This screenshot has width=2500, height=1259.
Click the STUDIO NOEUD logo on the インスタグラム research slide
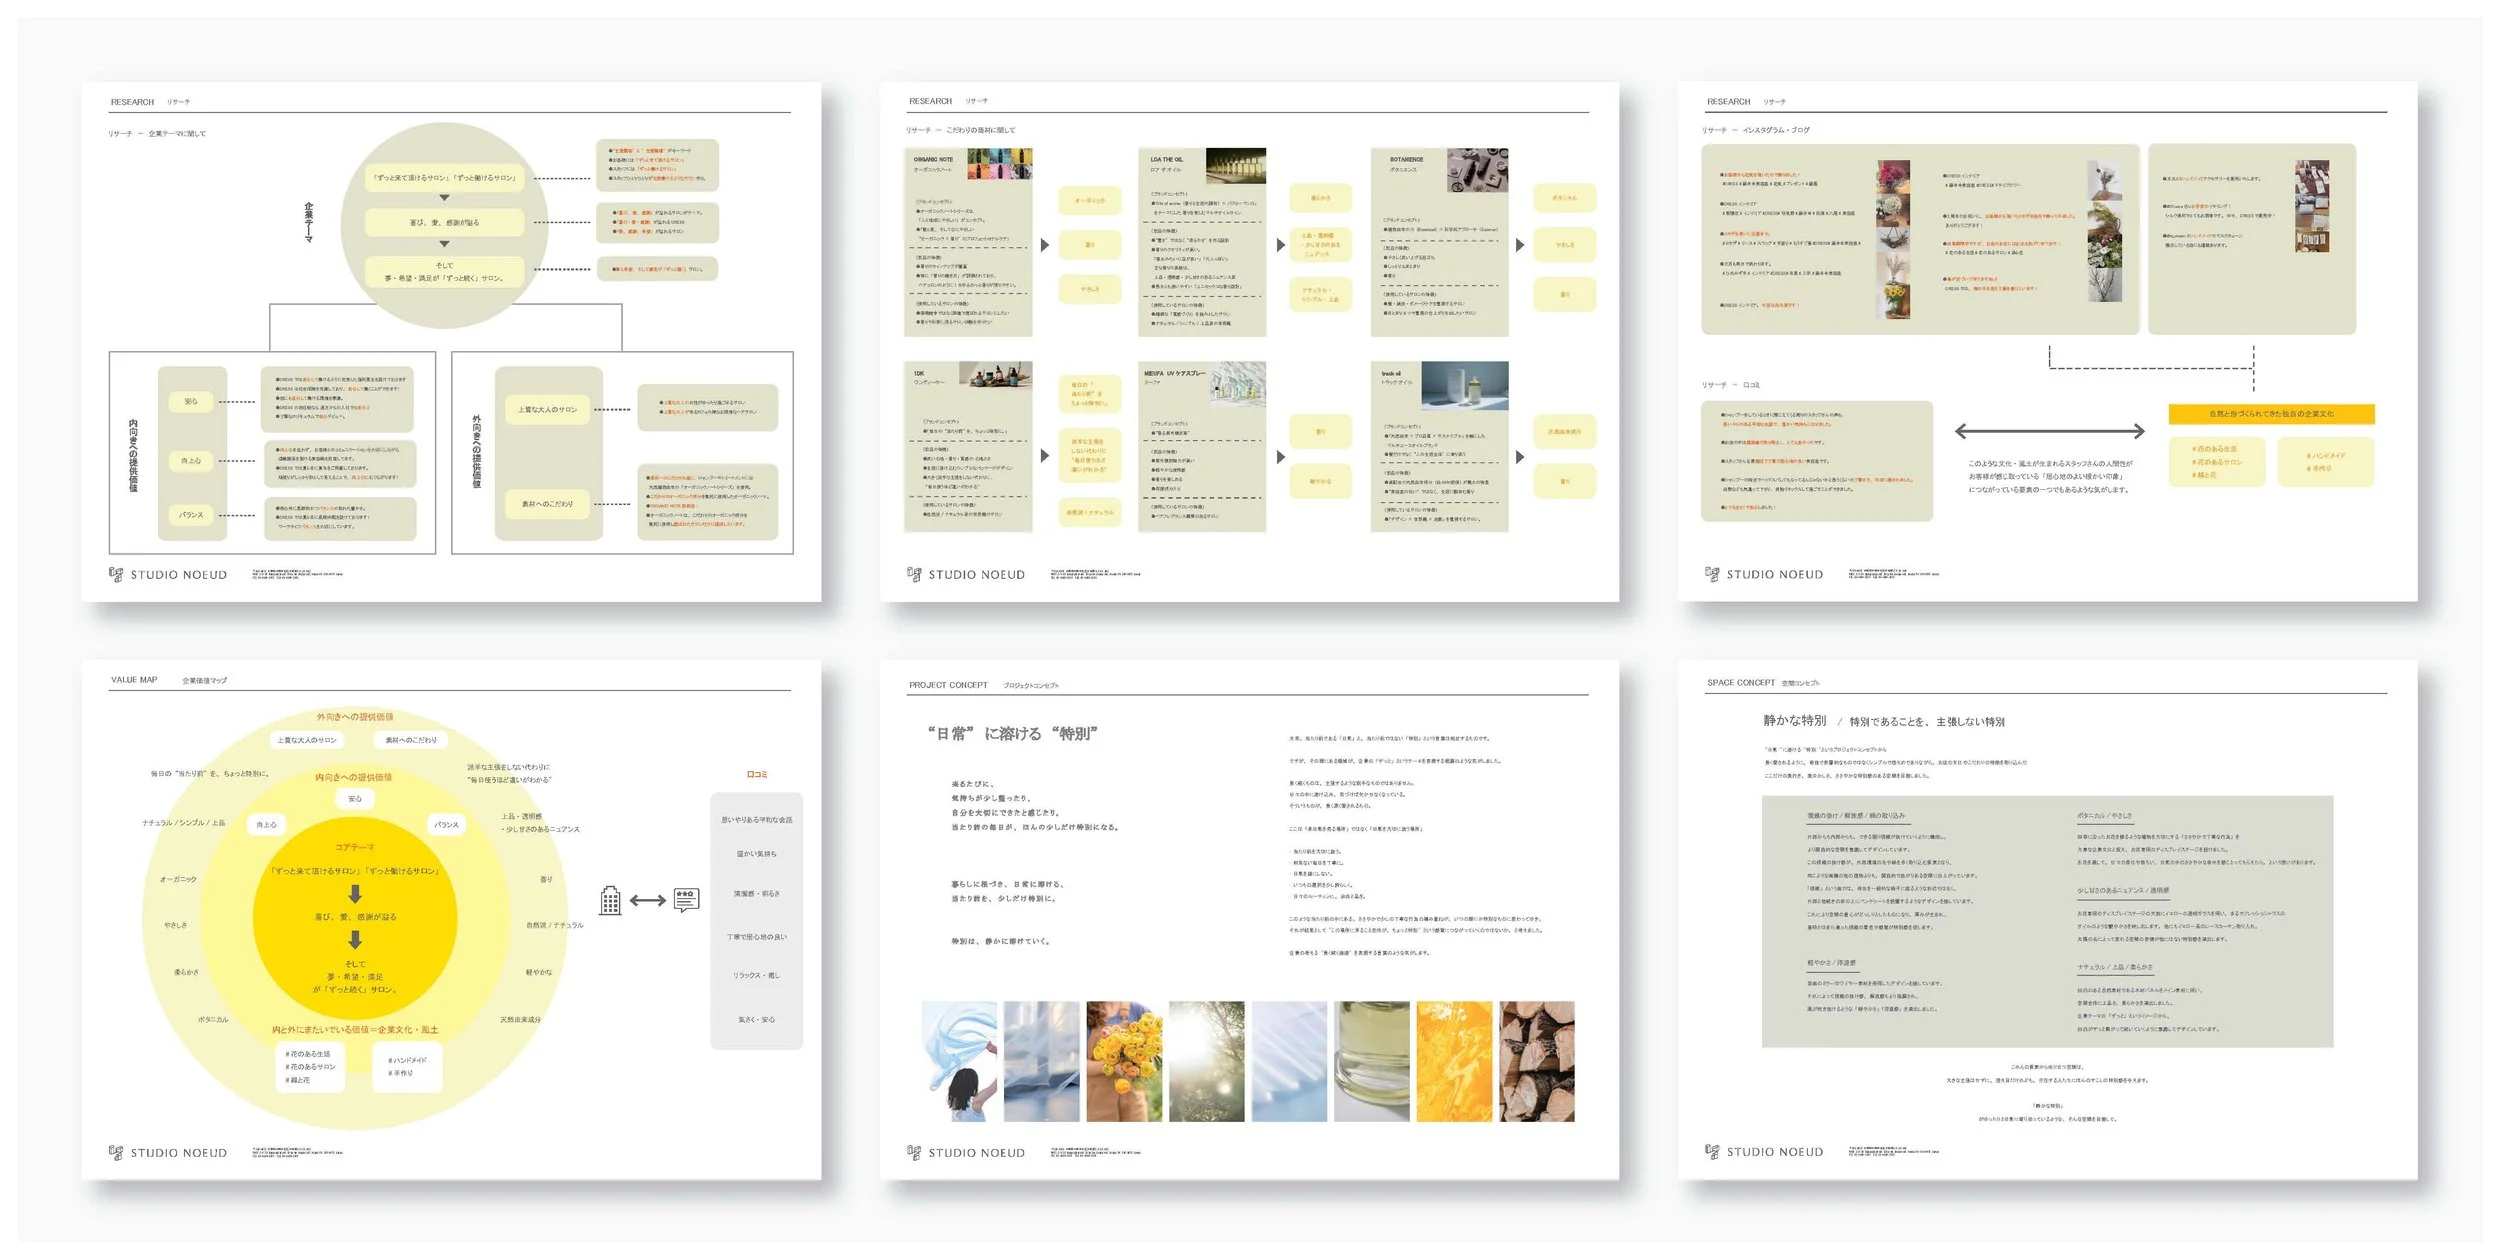click(1764, 574)
